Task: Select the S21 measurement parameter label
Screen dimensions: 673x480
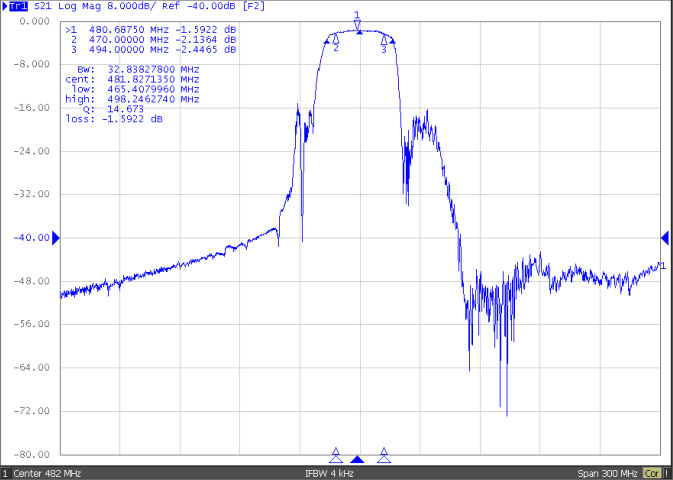Action: pos(42,7)
